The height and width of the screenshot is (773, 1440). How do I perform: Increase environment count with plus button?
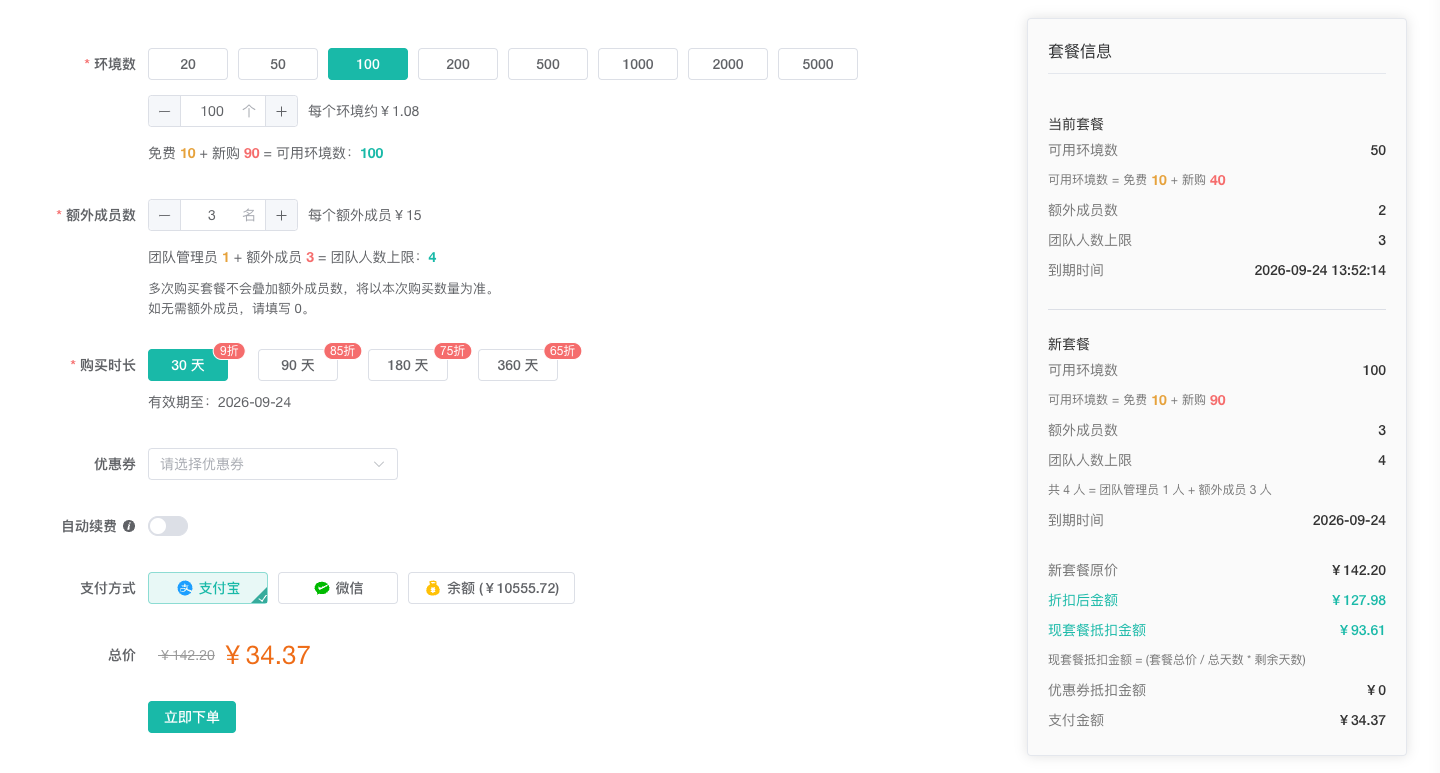(x=282, y=111)
